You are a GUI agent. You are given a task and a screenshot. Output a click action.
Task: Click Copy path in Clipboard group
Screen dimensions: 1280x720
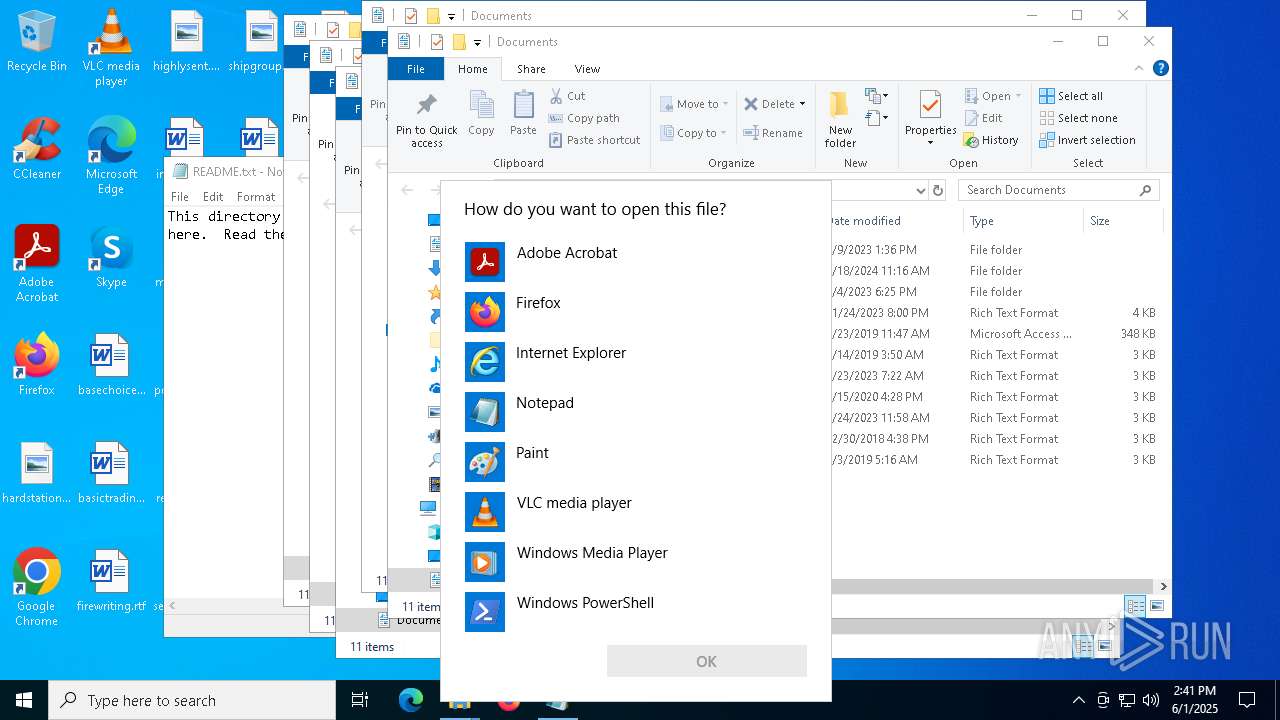[584, 118]
